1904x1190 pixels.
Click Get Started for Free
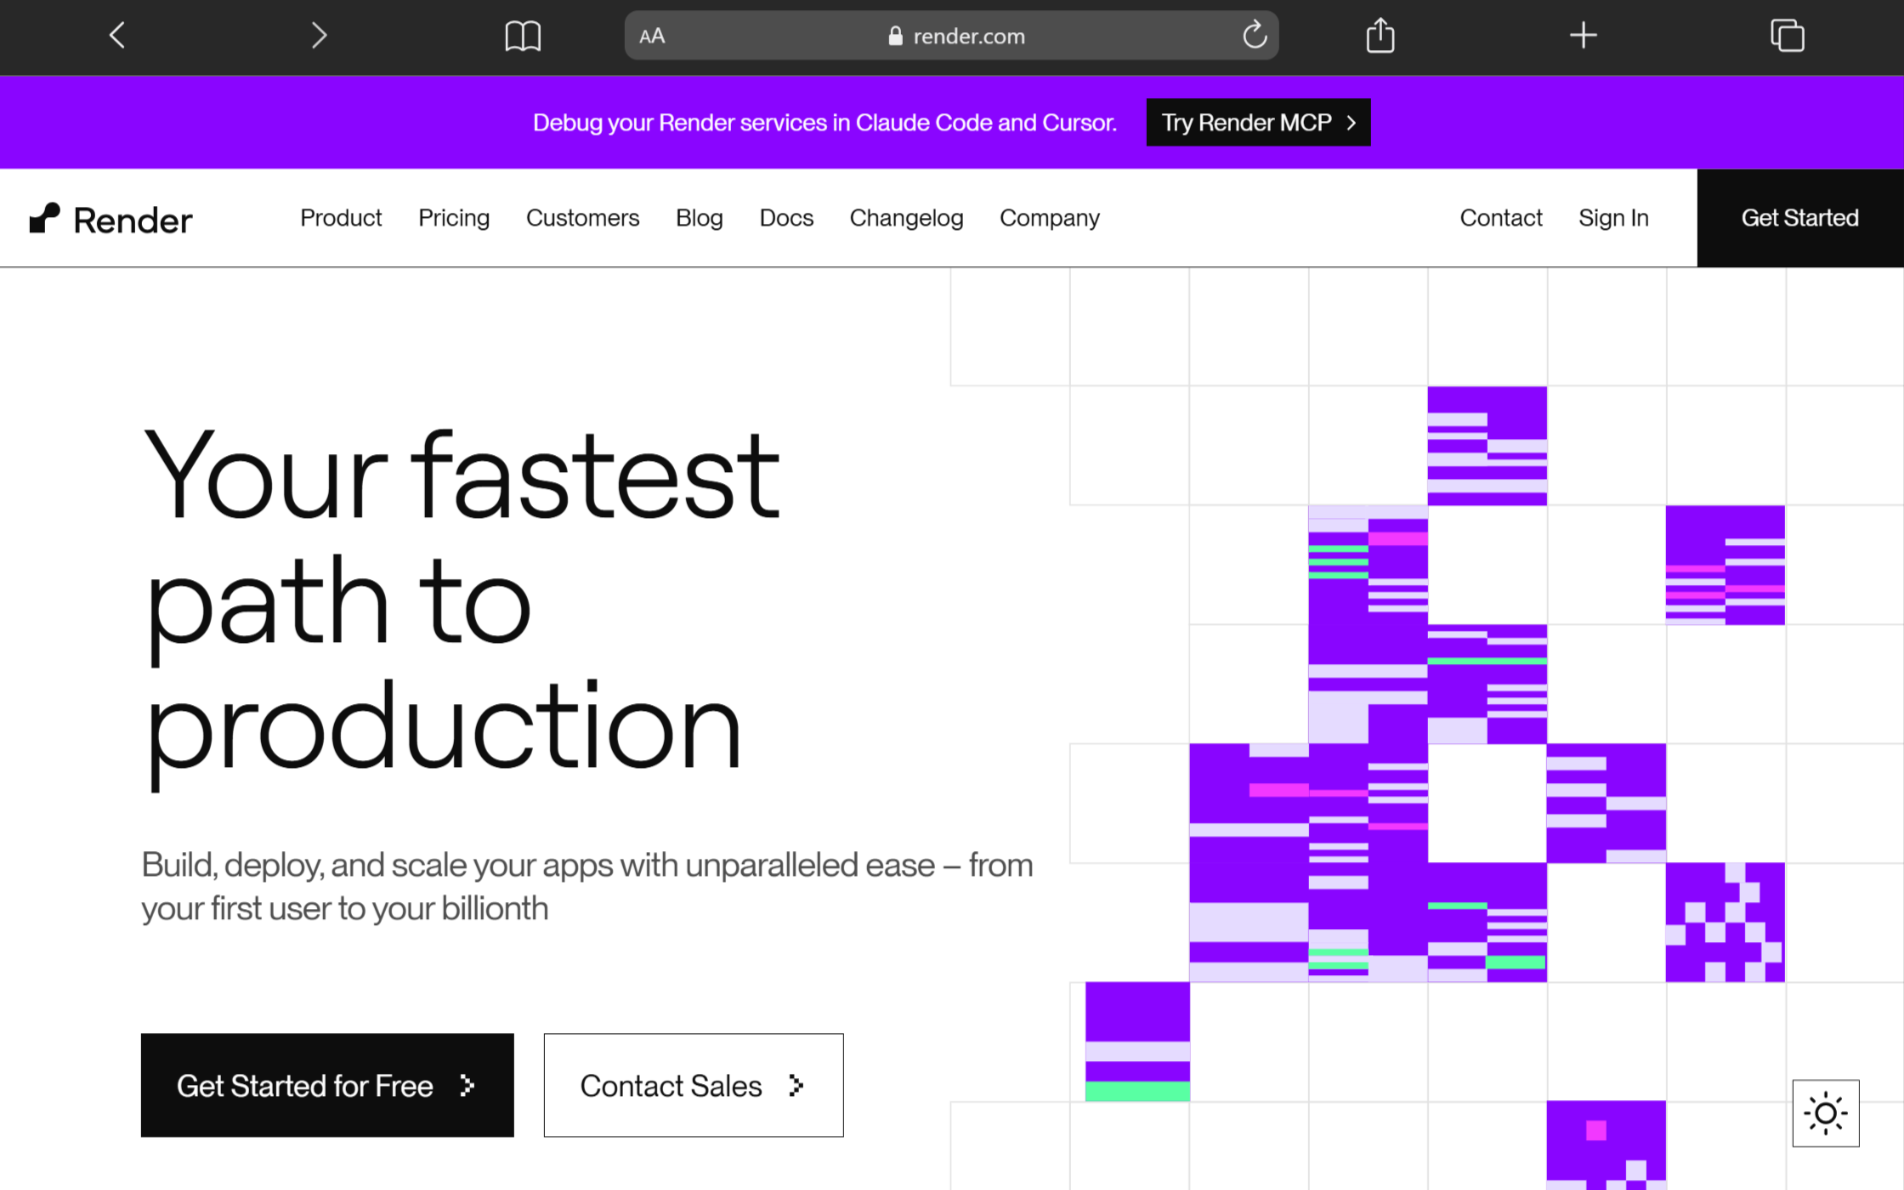click(x=327, y=1085)
